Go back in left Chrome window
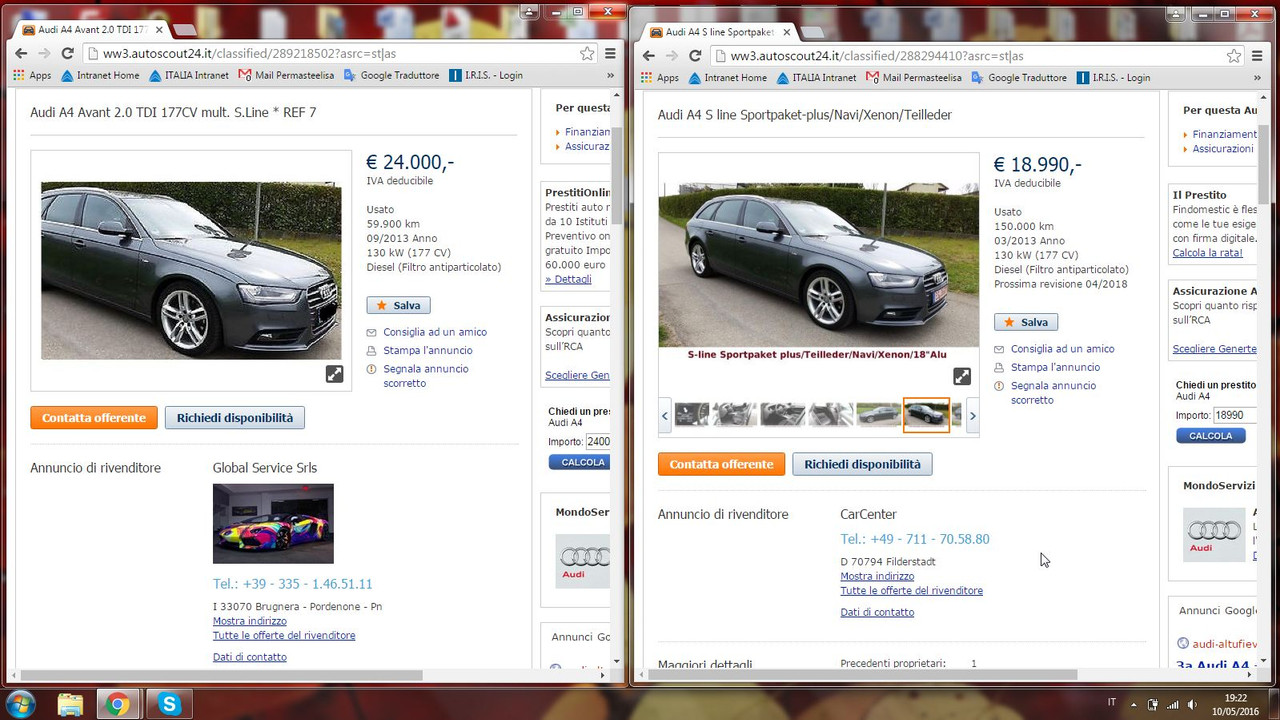 20,54
